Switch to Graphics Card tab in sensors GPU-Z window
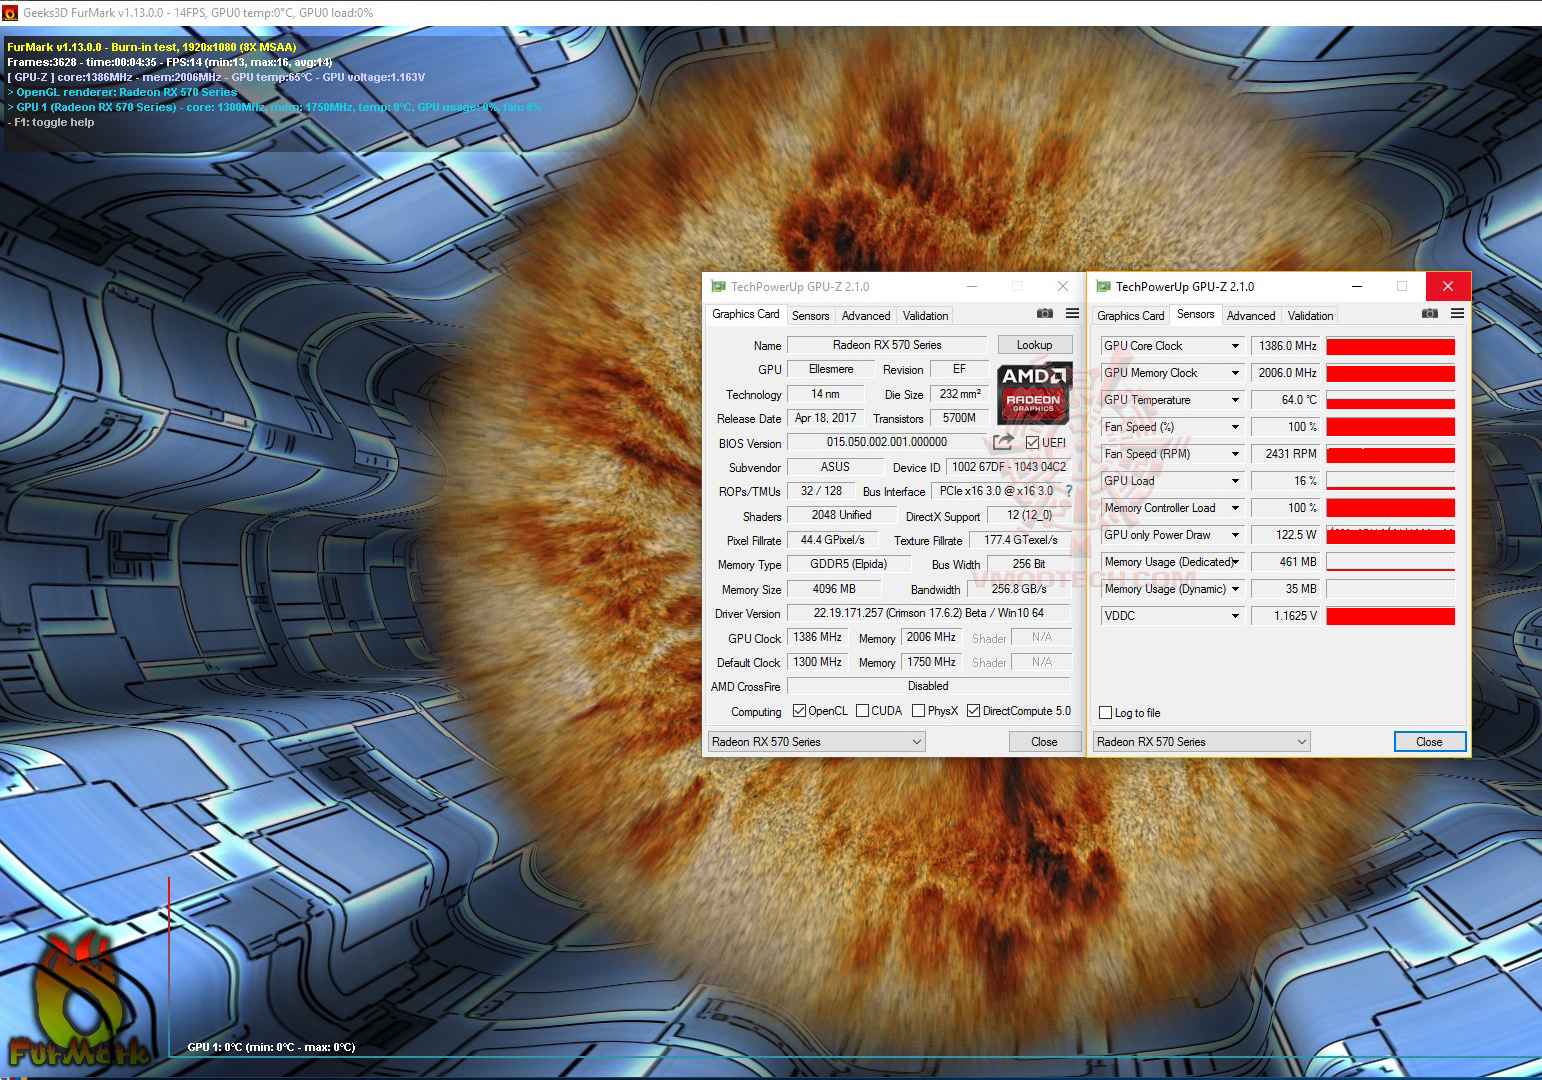 [x=1131, y=316]
